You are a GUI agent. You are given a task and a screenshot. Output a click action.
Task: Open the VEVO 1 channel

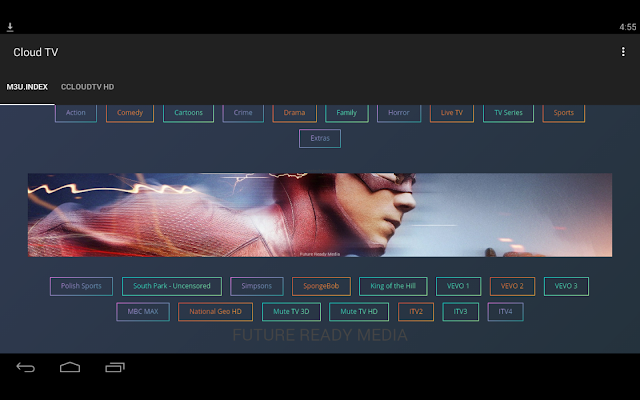point(458,286)
